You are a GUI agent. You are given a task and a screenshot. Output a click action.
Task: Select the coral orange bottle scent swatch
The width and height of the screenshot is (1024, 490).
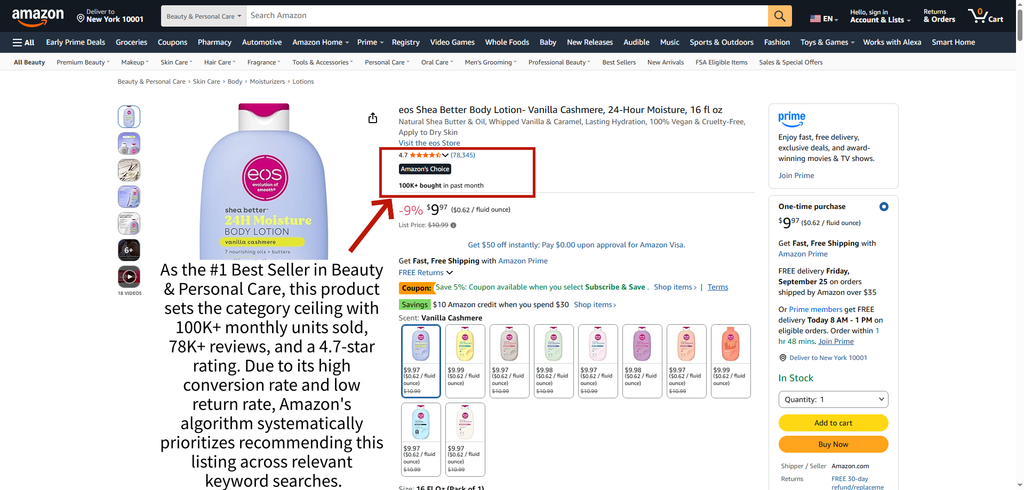(731, 361)
